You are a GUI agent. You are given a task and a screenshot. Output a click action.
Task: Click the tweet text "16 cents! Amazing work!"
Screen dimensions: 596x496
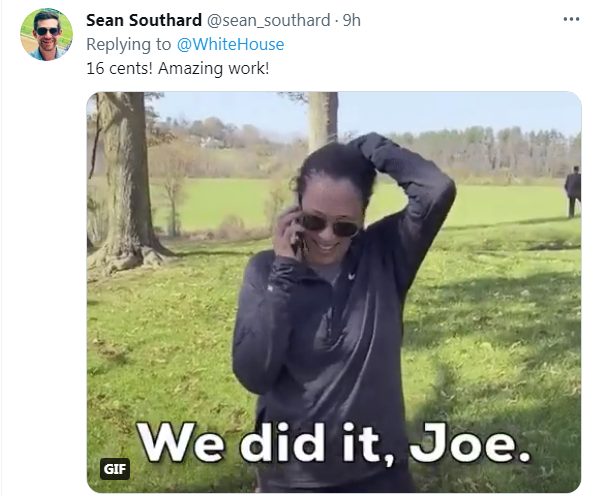(x=178, y=68)
